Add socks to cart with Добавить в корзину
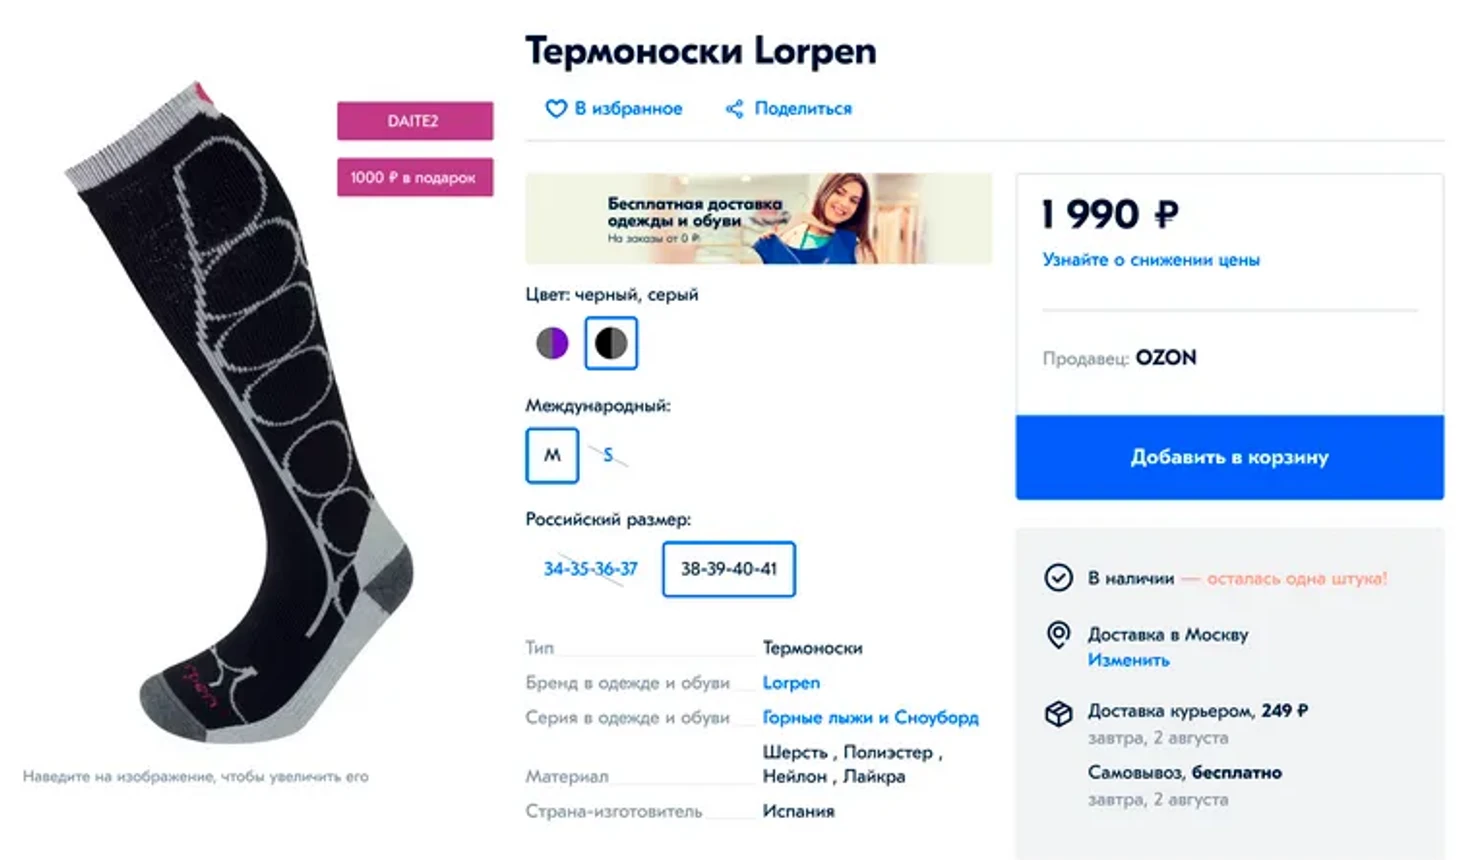The image size is (1460, 860). [1230, 457]
